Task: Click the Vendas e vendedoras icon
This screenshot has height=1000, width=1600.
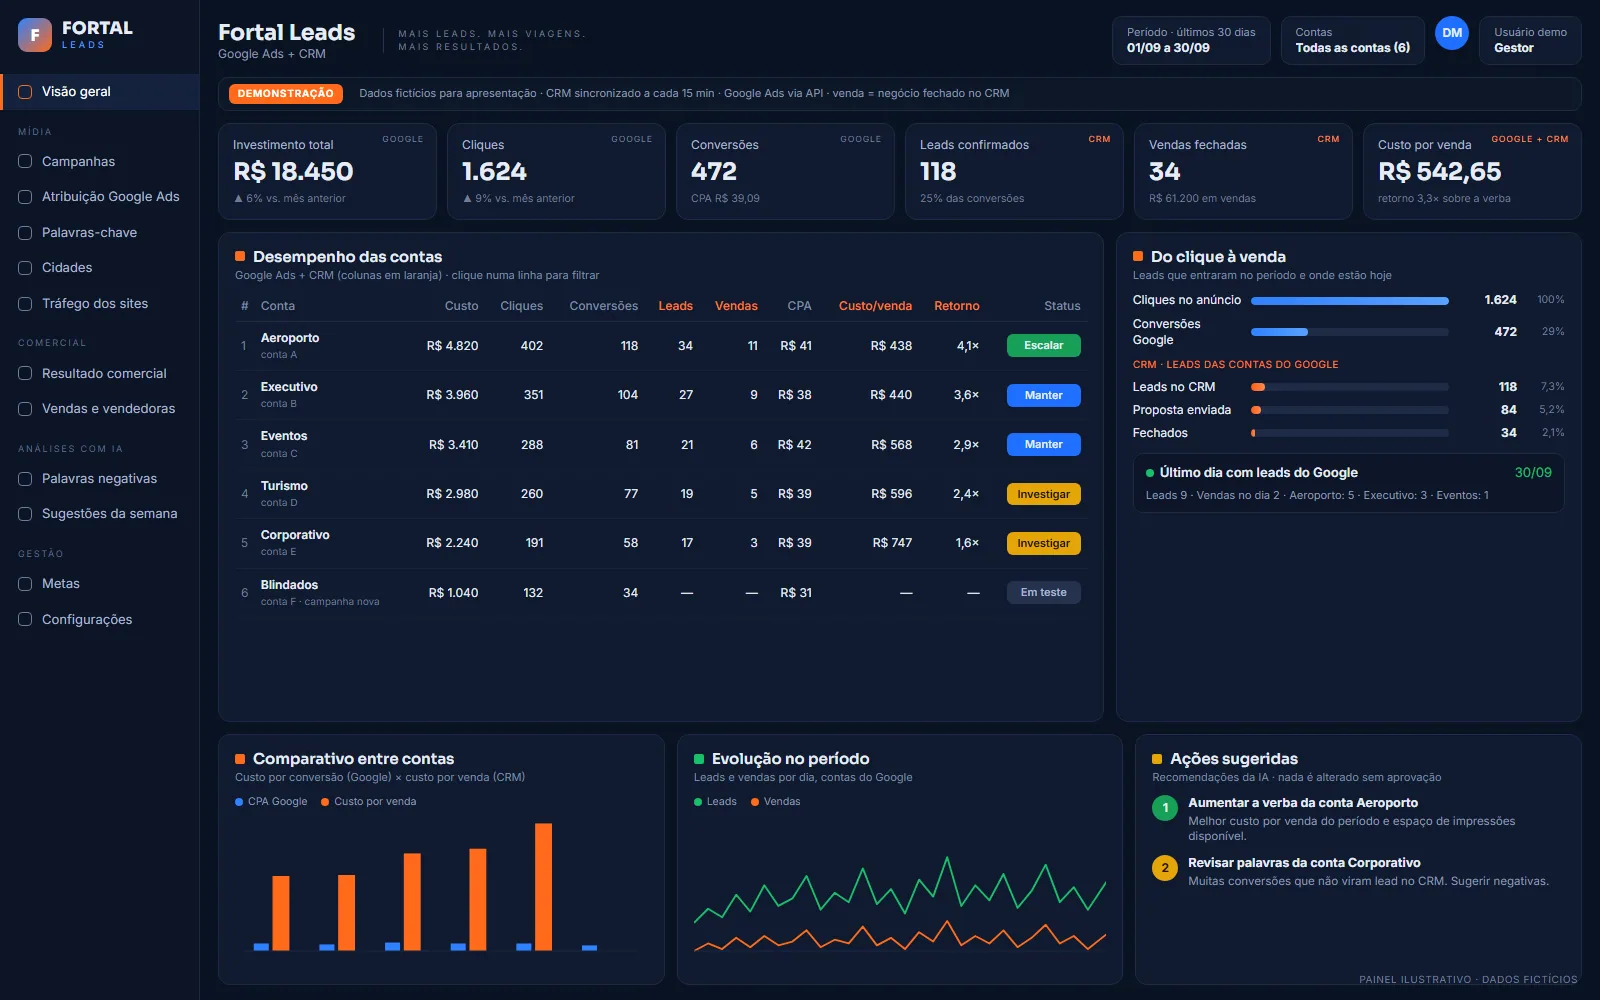Action: 25,409
